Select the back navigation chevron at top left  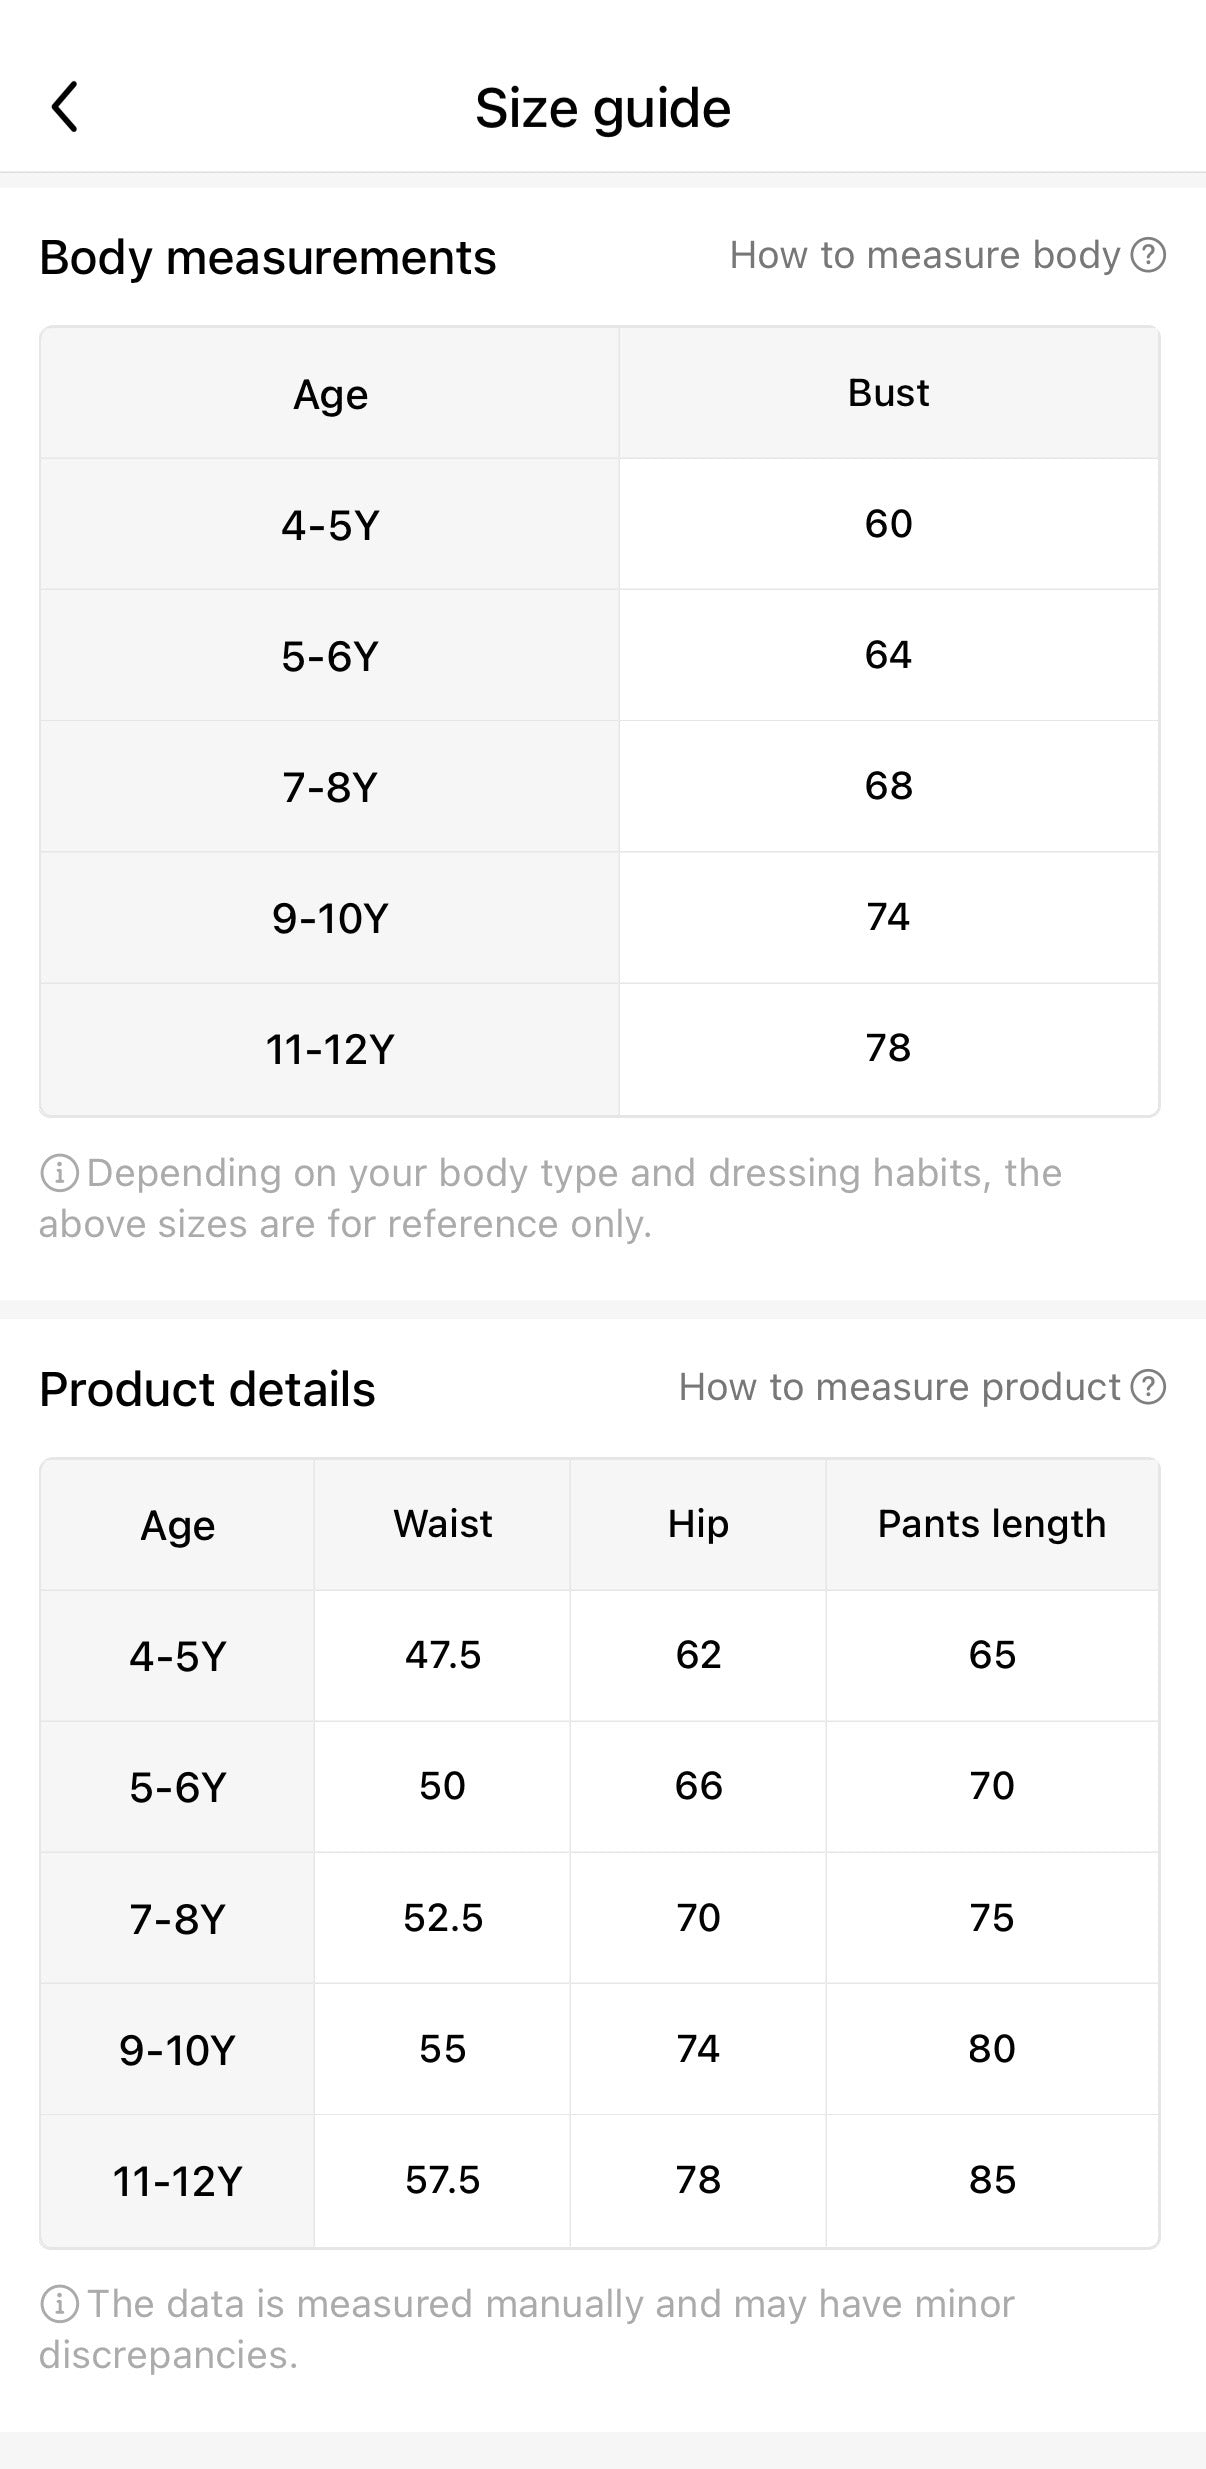coord(66,106)
